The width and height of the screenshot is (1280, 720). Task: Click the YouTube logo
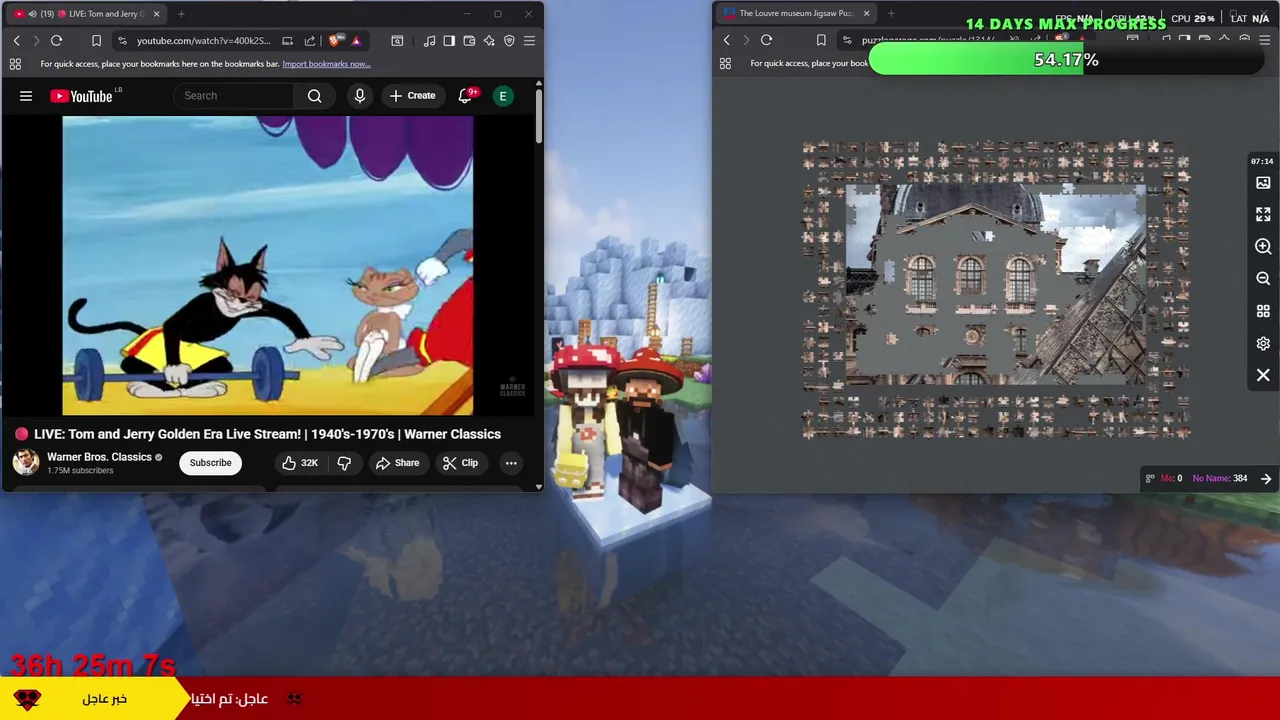(82, 96)
